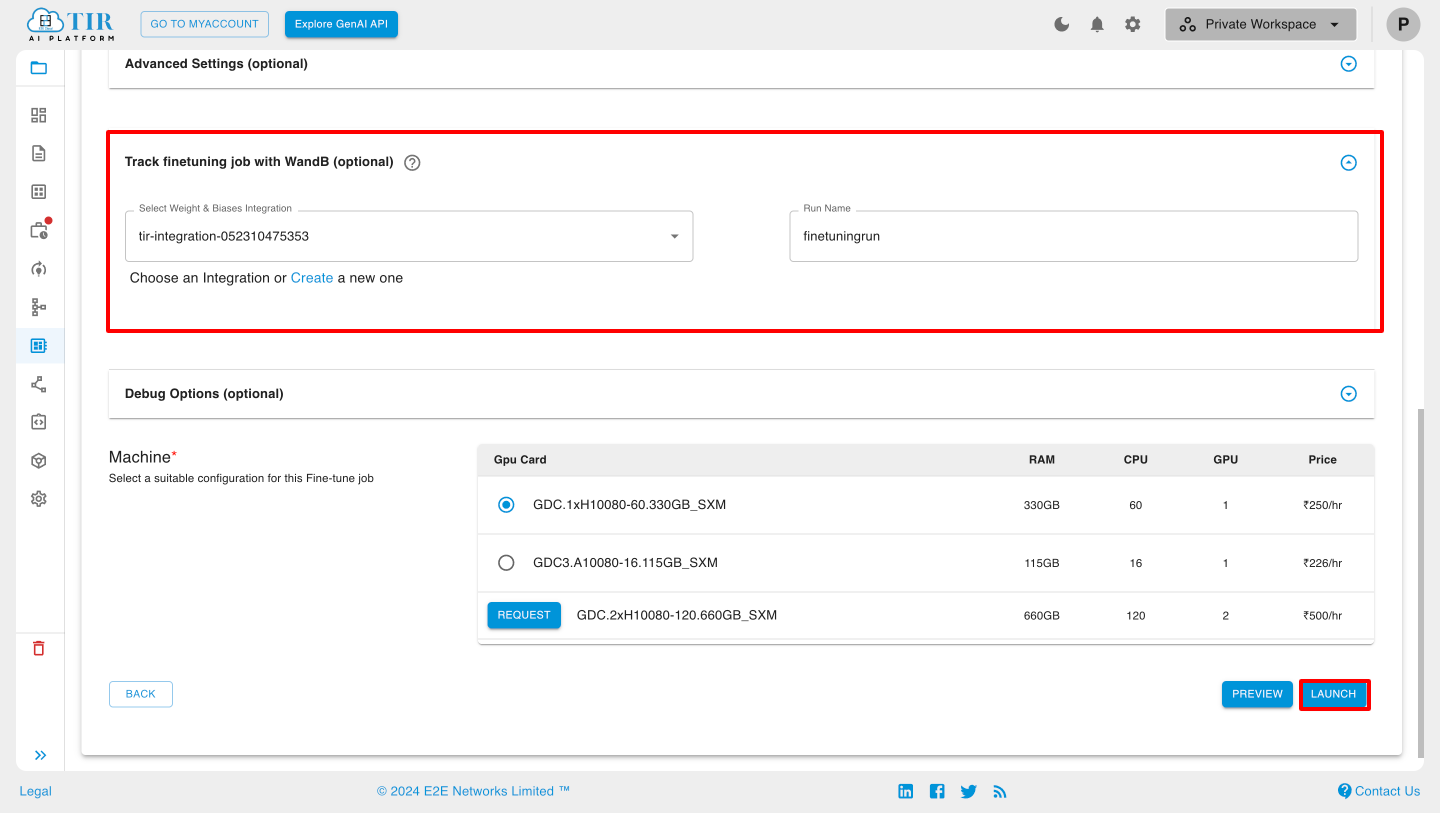Click the LAUNCH button
1440x813 pixels.
pos(1334,694)
